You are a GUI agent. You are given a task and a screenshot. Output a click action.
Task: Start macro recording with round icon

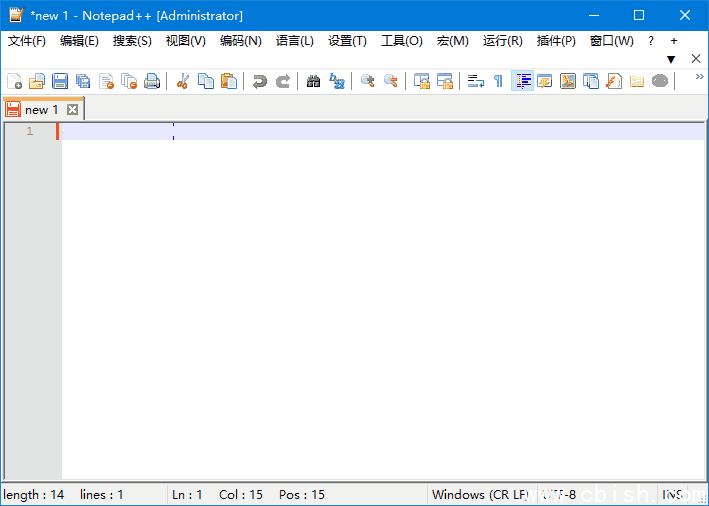660,81
